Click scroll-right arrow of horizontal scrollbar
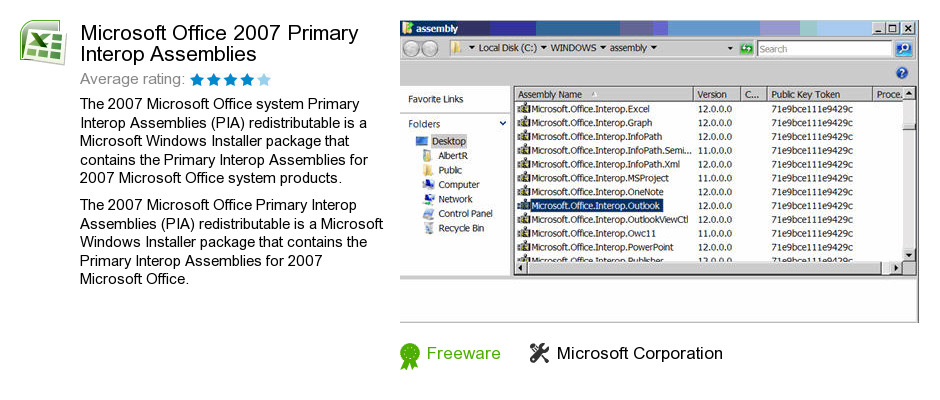Image resolution: width=940 pixels, height=400 pixels. pos(897,267)
